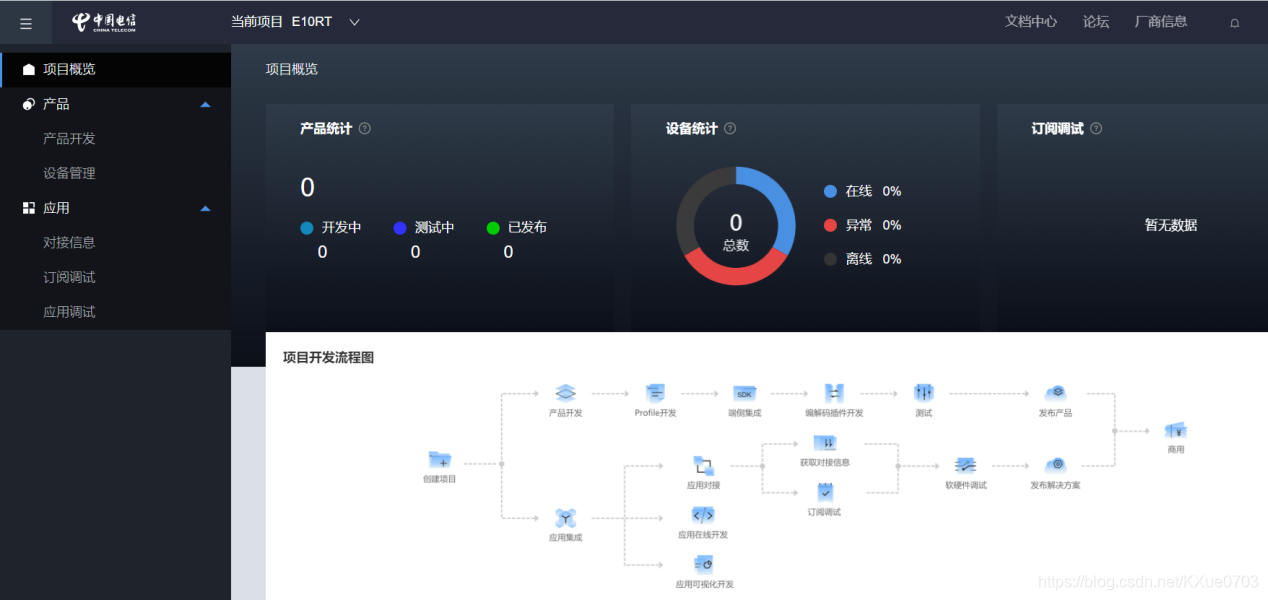Open the 厂商信息 link
The height and width of the screenshot is (600, 1268).
click(1161, 21)
